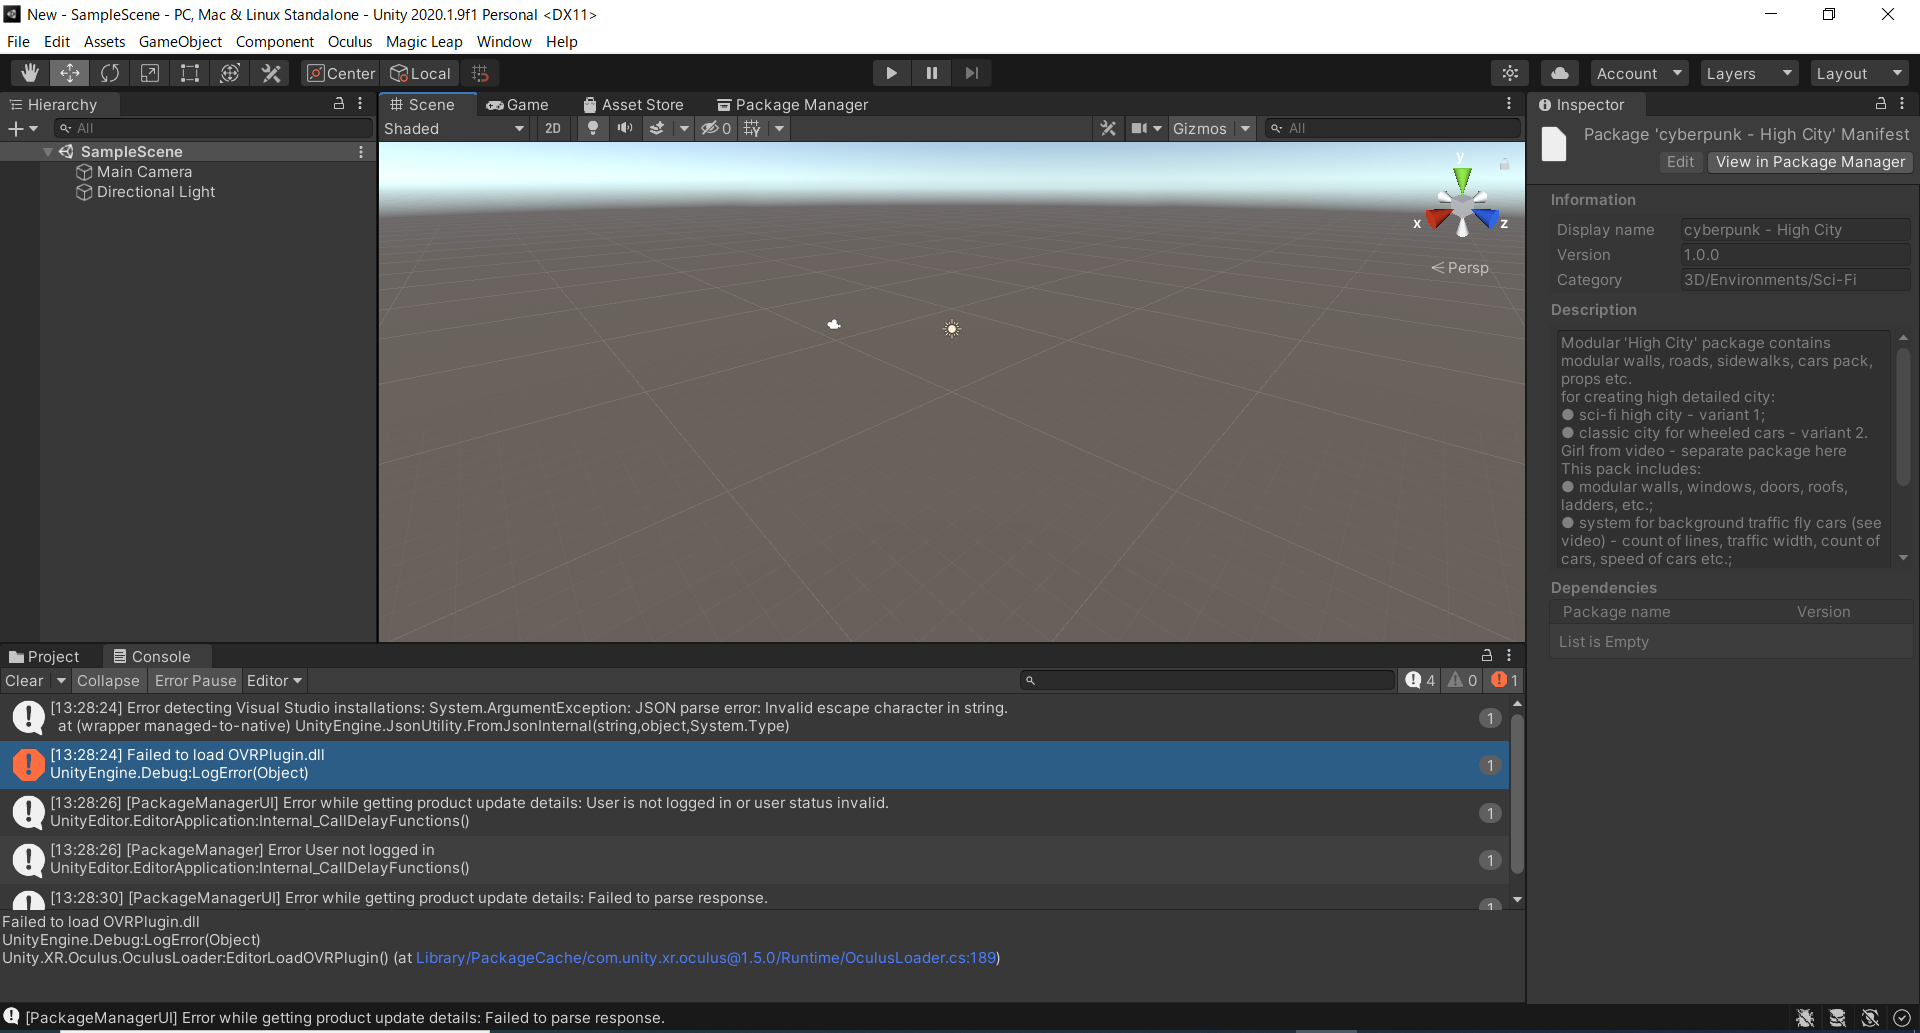Select the Move tool

pyautogui.click(x=70, y=73)
